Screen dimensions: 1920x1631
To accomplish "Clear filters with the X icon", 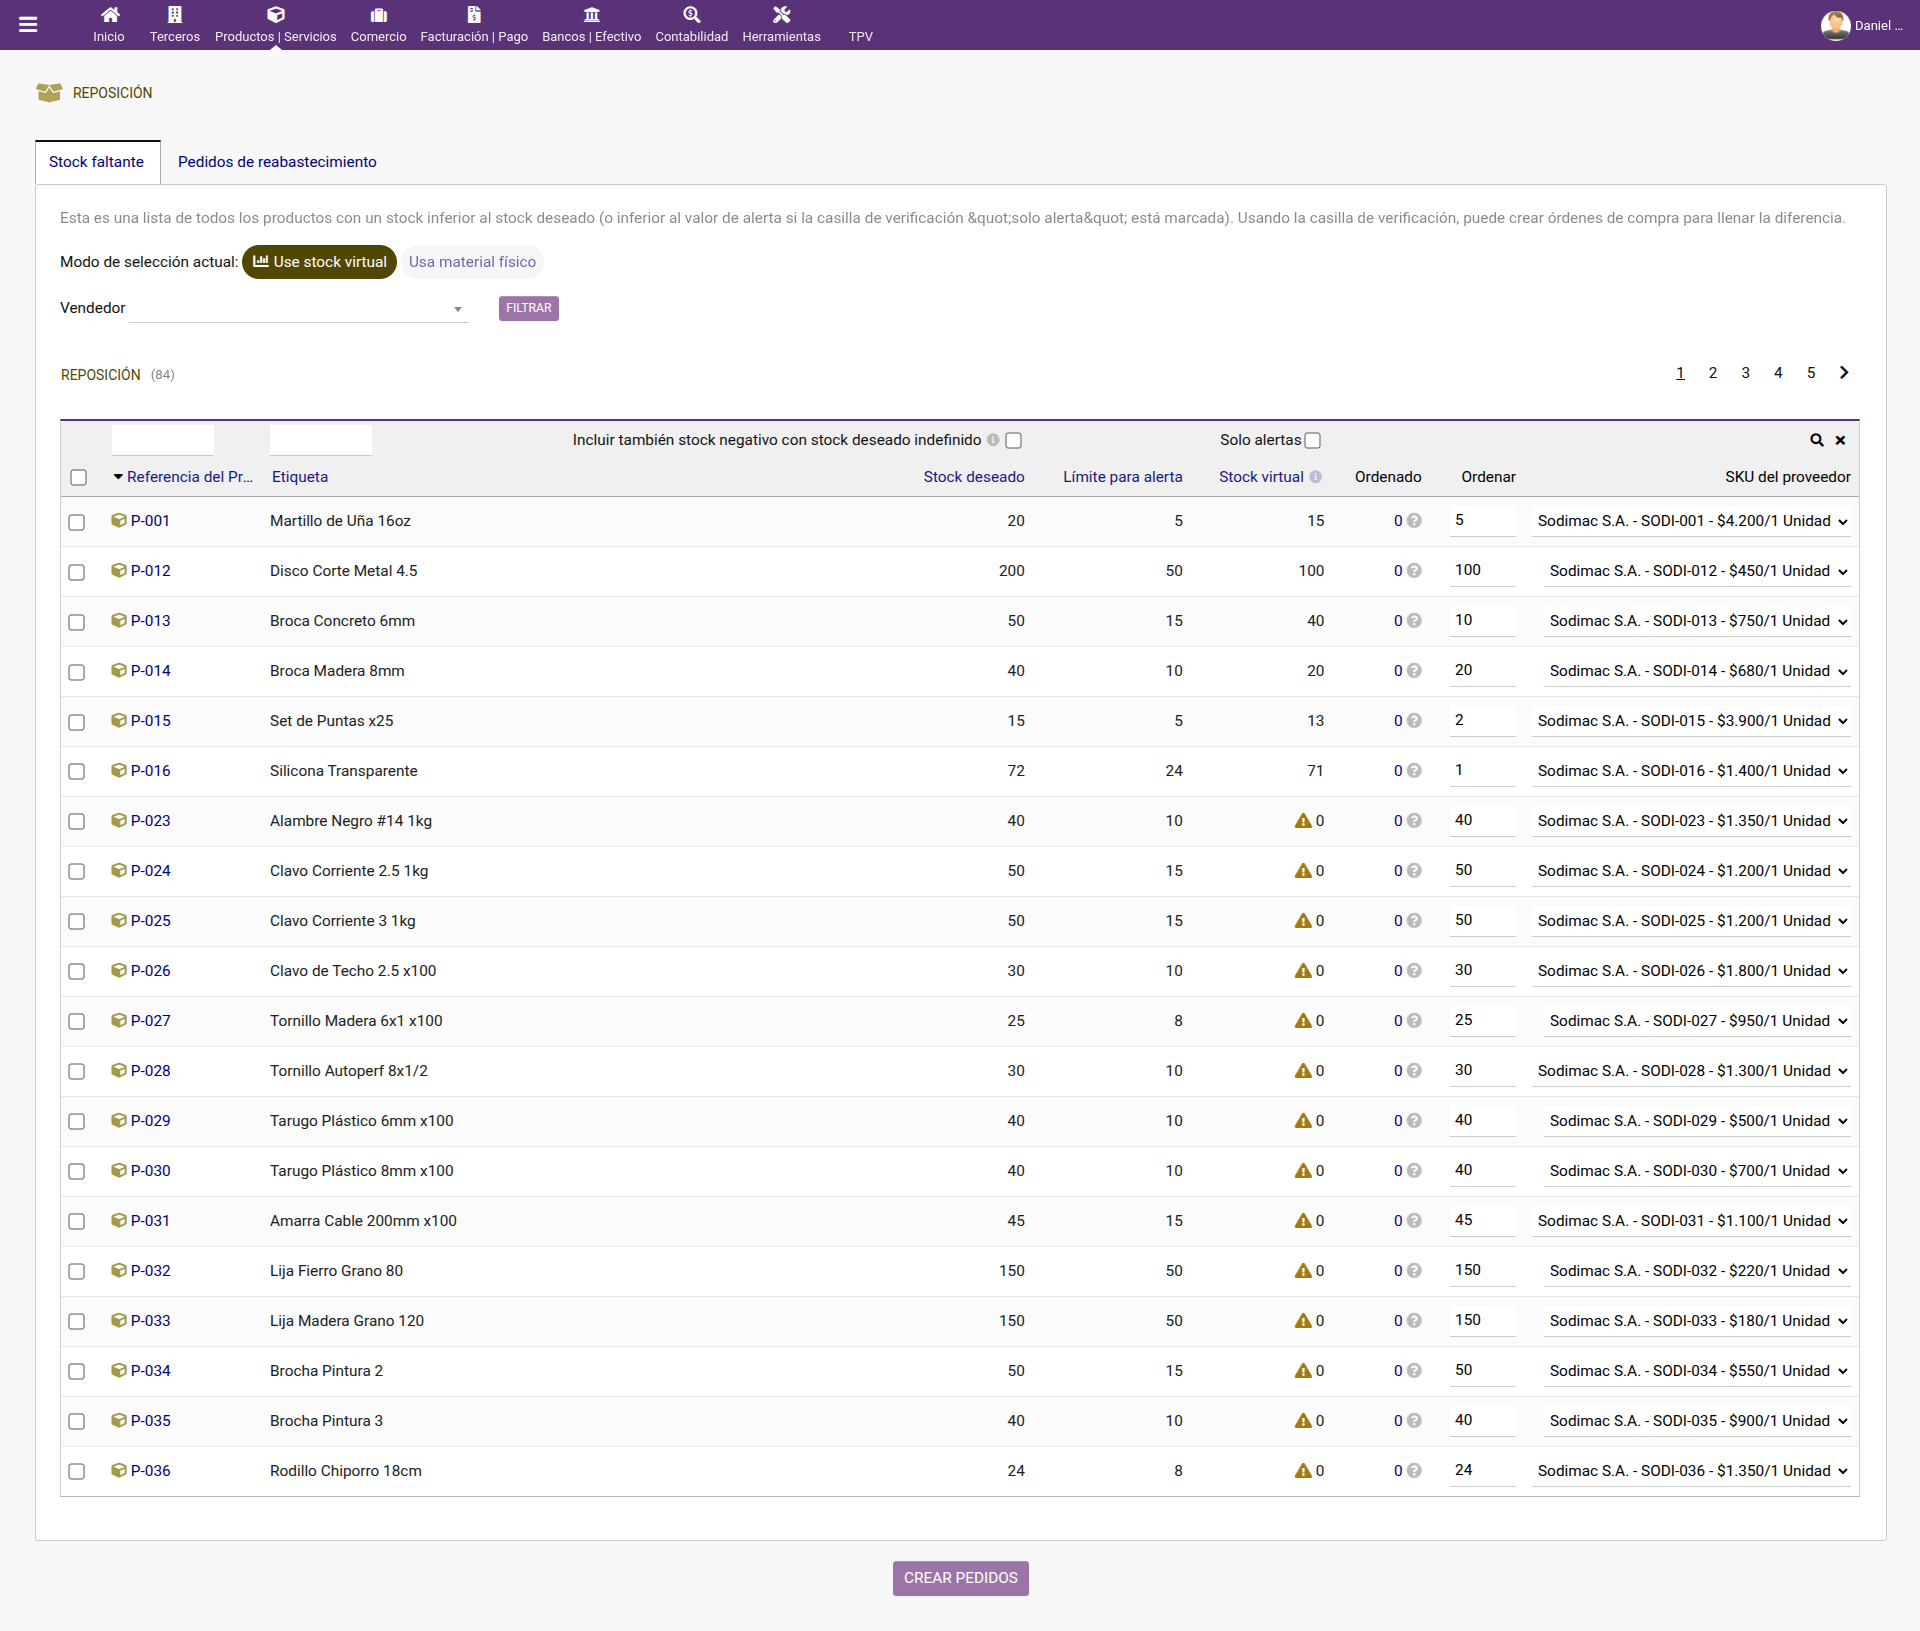I will 1840,440.
